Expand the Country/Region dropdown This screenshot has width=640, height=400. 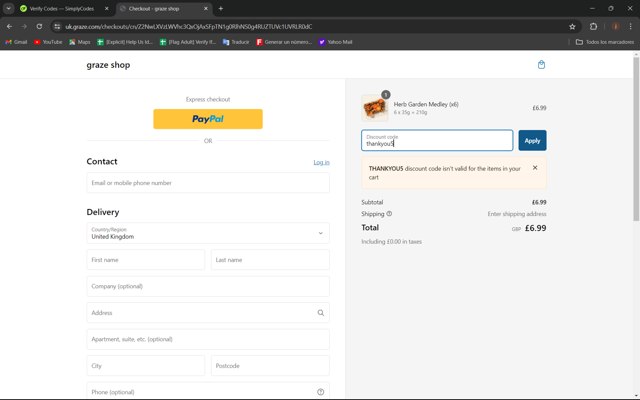click(x=208, y=233)
